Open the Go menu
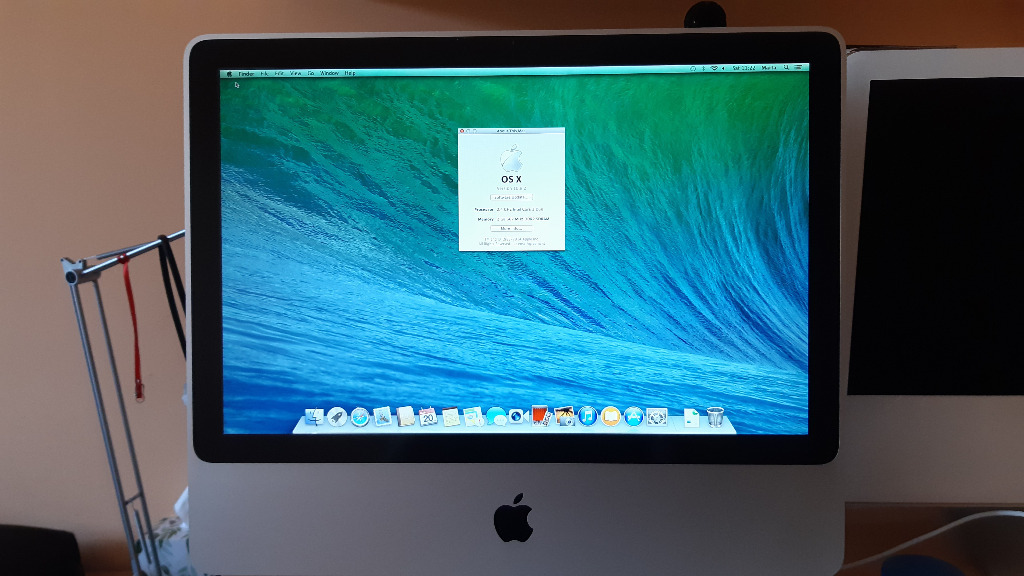 311,73
